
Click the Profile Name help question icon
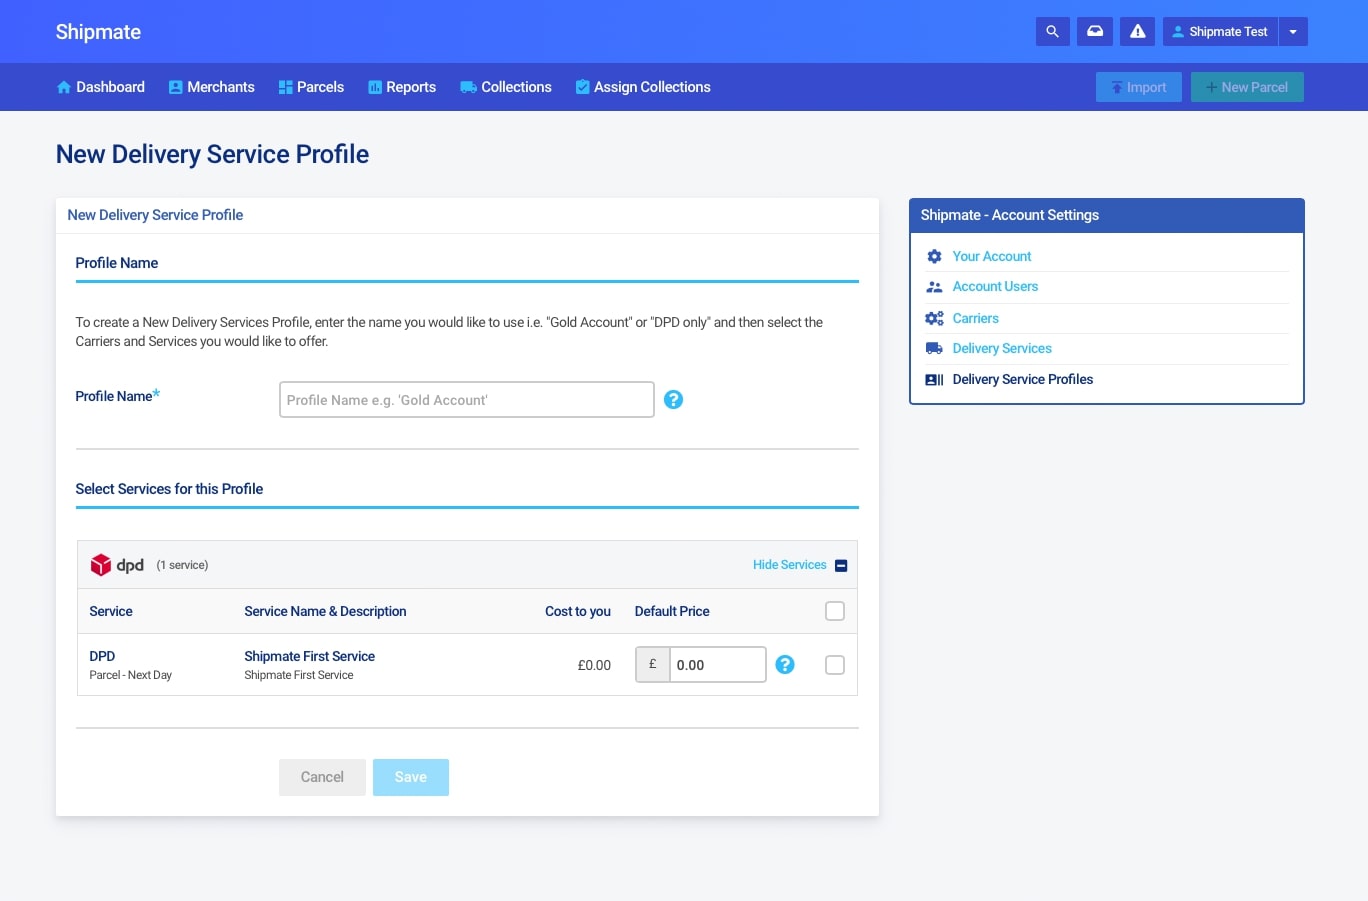tap(674, 400)
